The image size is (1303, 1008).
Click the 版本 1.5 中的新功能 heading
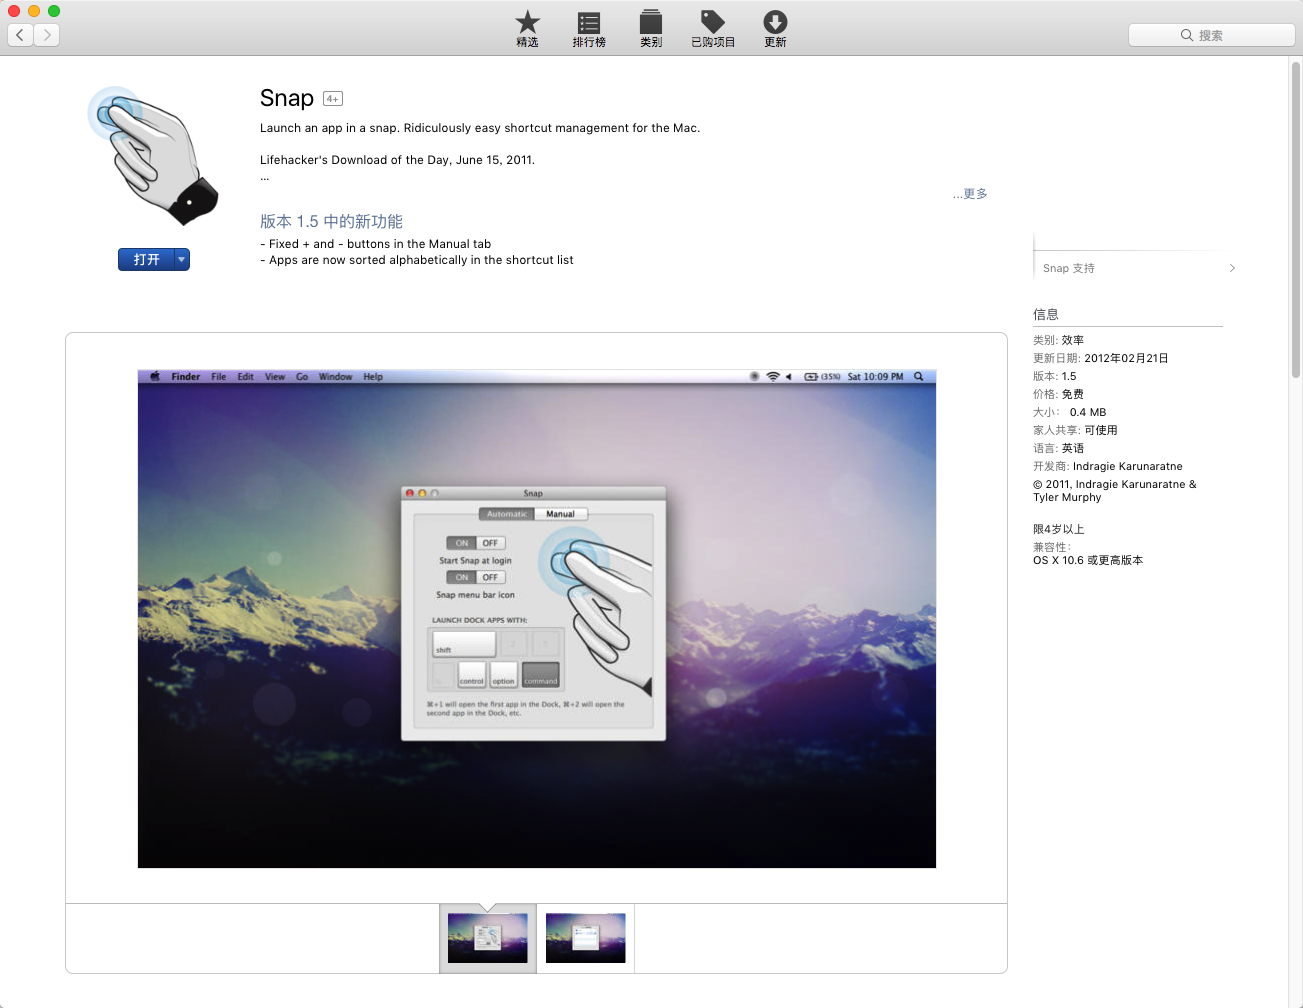click(331, 221)
